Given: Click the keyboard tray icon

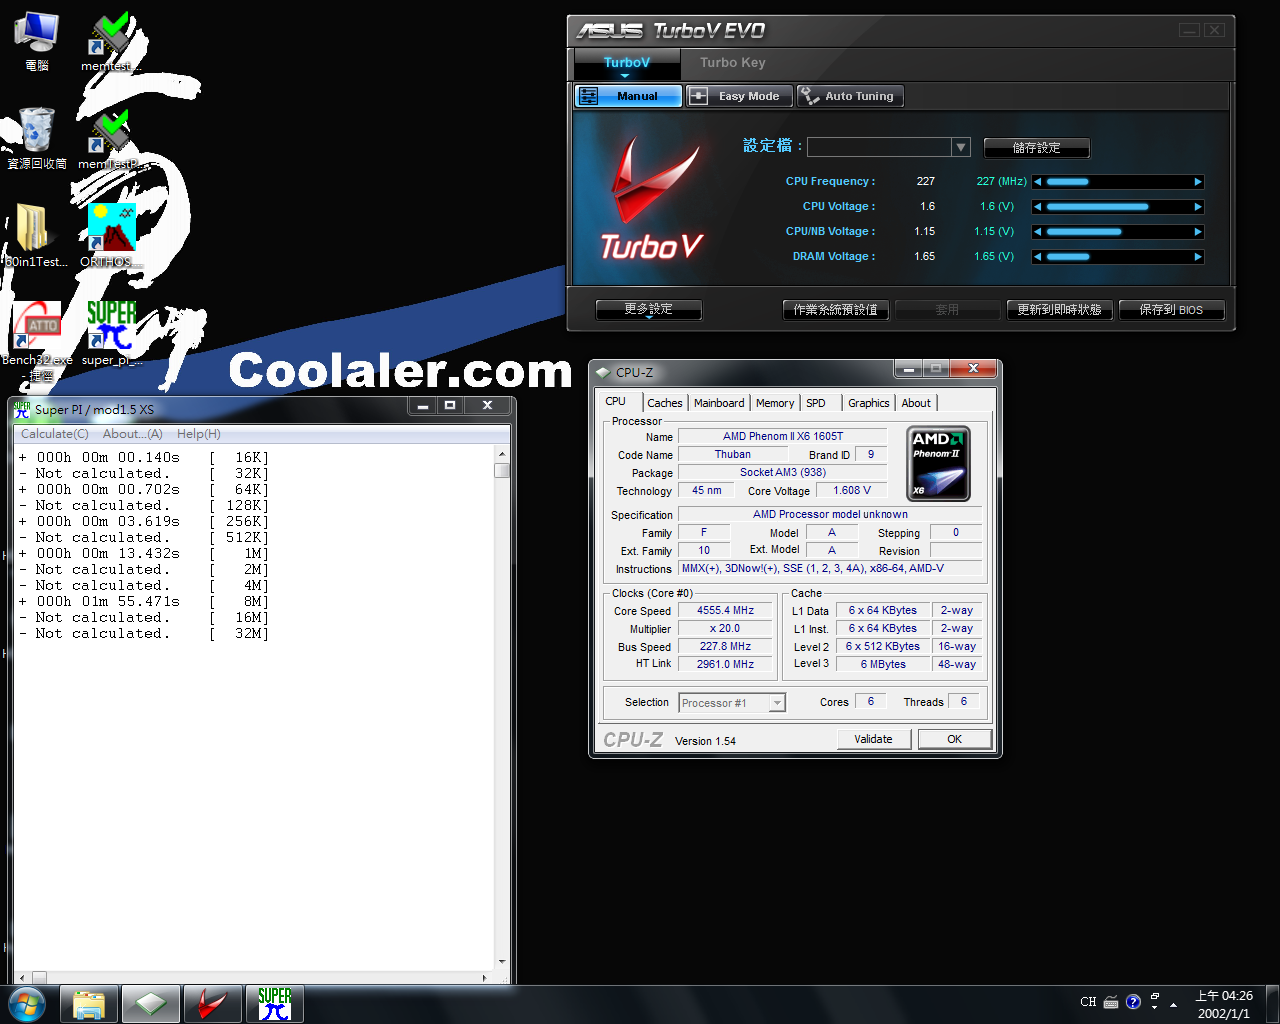Looking at the screenshot, I should (x=1111, y=1002).
